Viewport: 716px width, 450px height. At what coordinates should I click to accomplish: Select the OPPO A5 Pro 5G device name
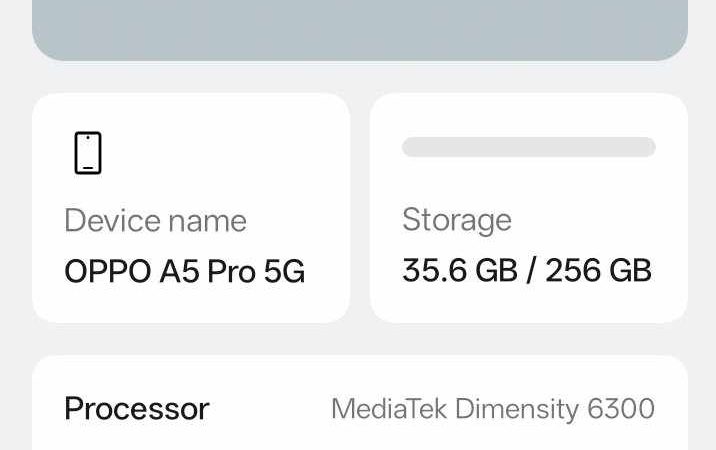(184, 271)
